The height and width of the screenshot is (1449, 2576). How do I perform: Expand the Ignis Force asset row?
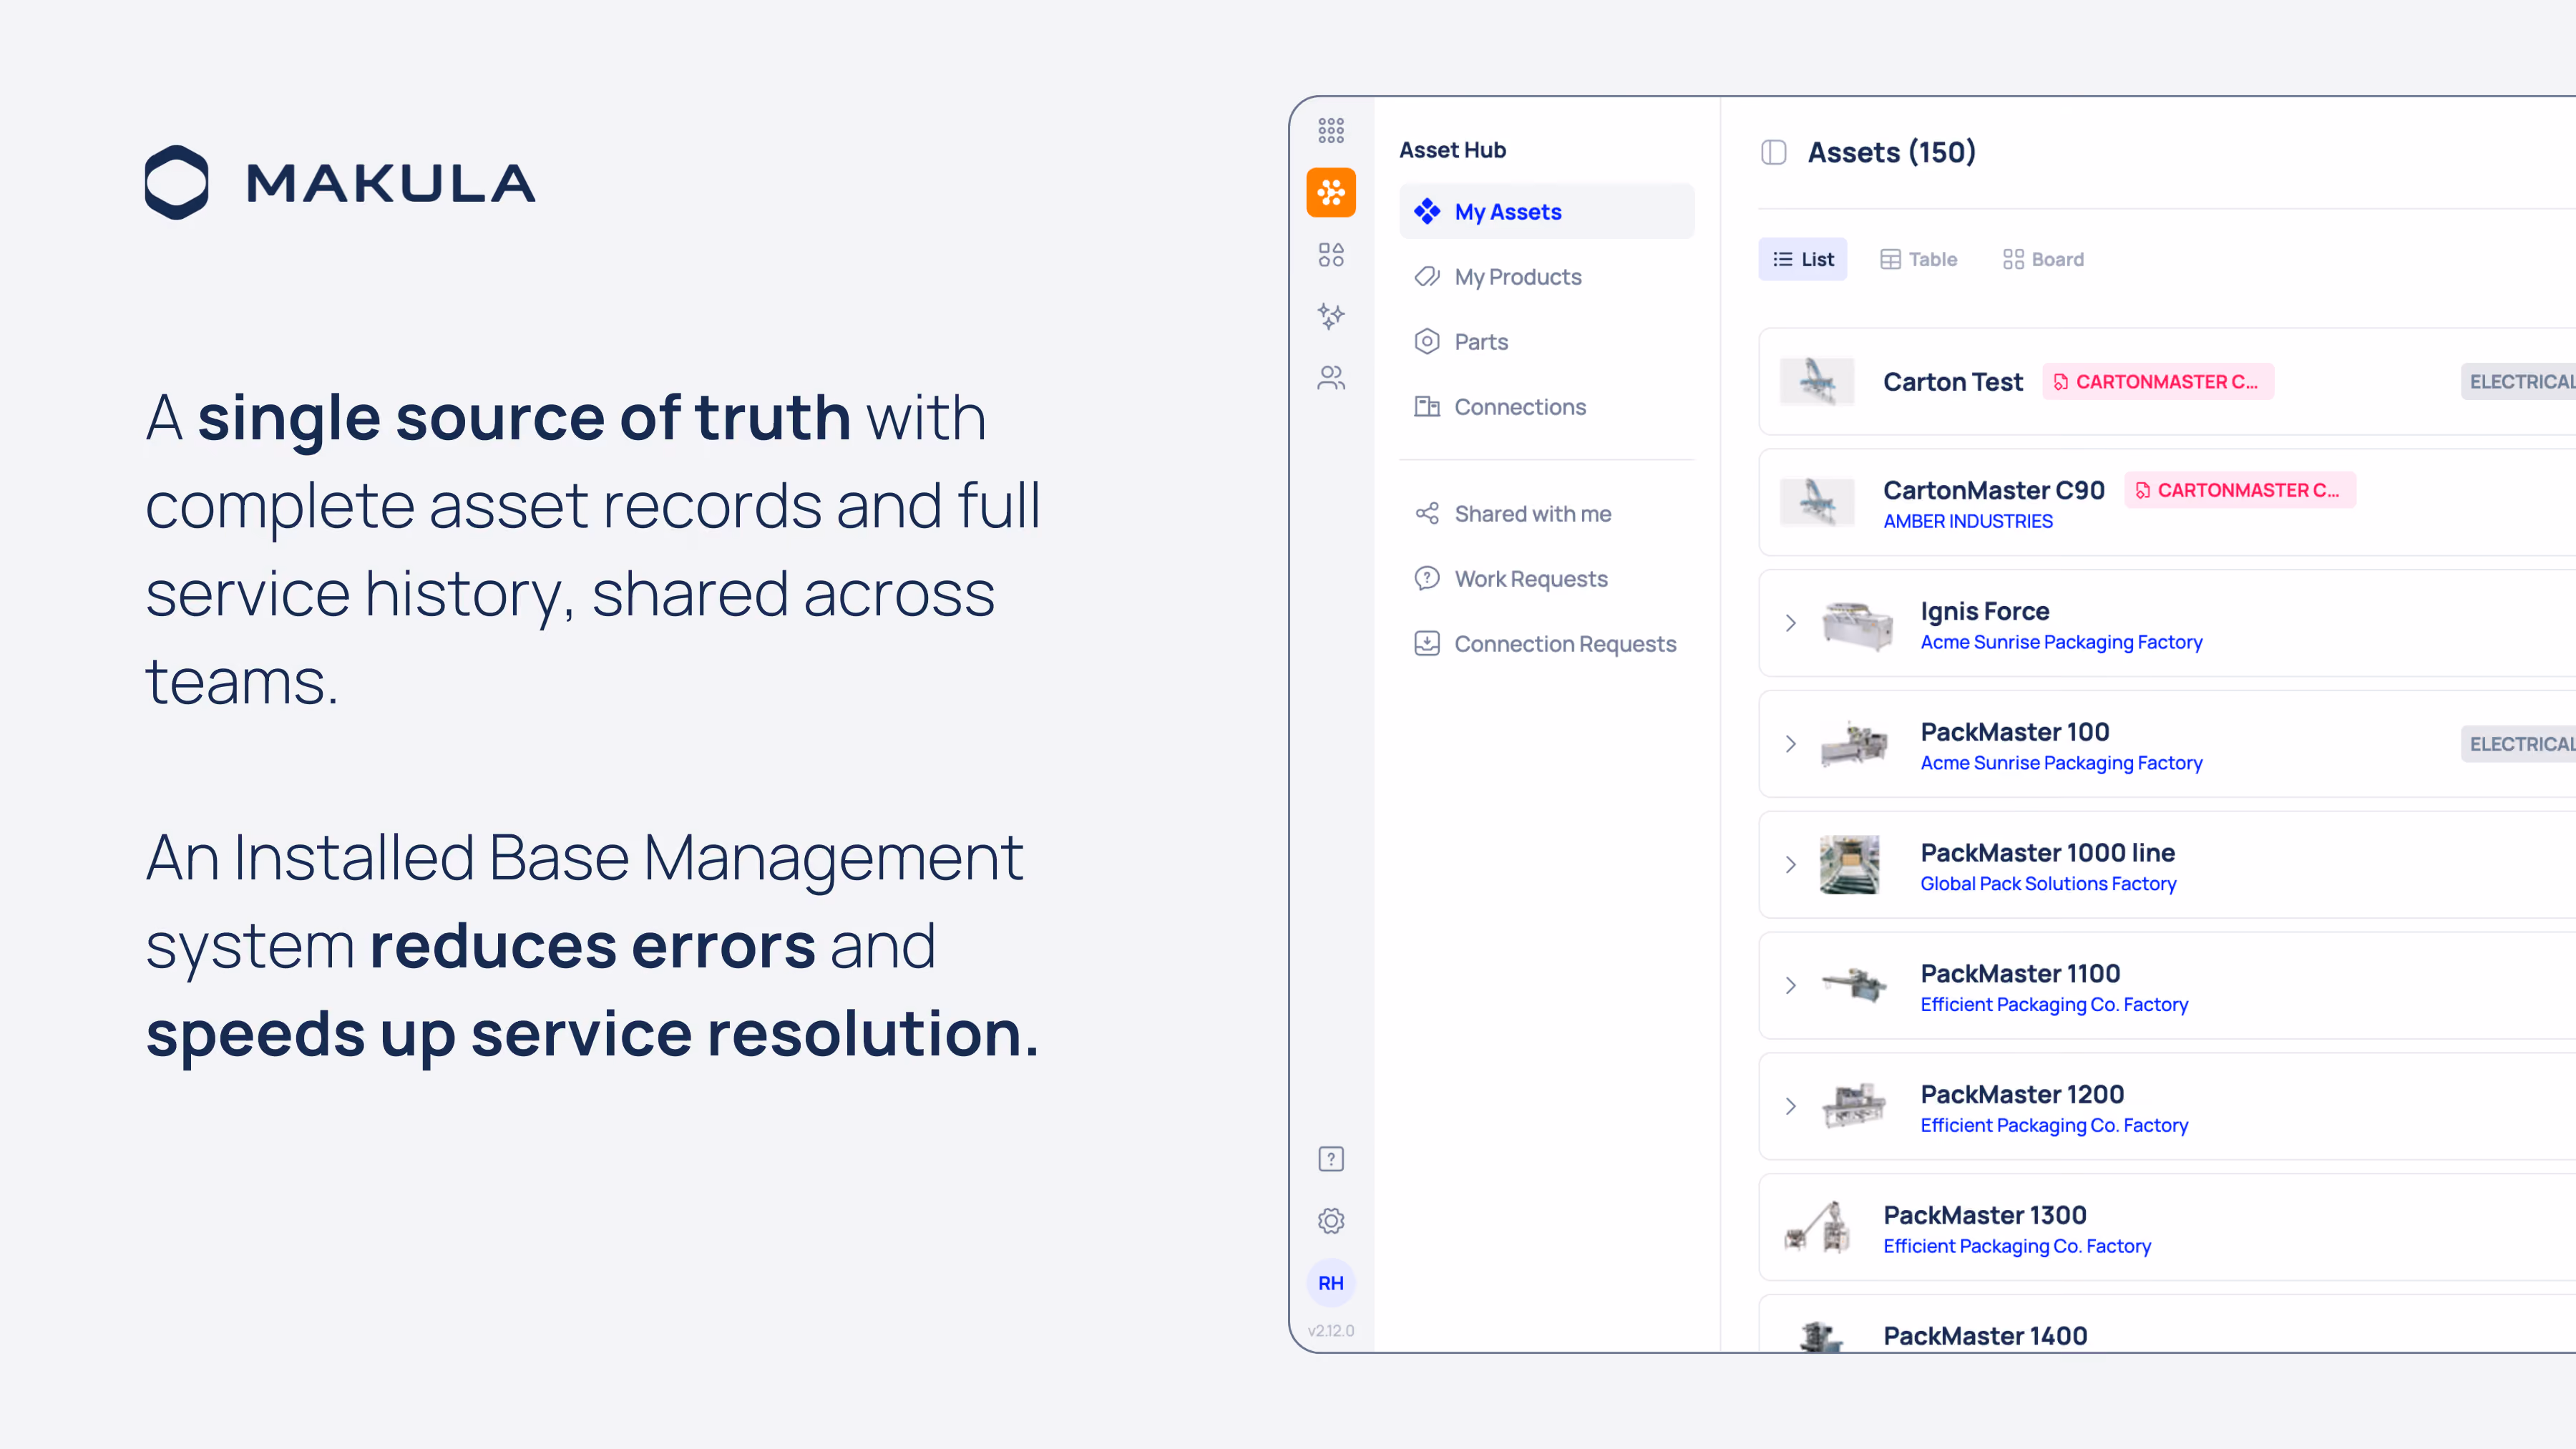(1791, 623)
